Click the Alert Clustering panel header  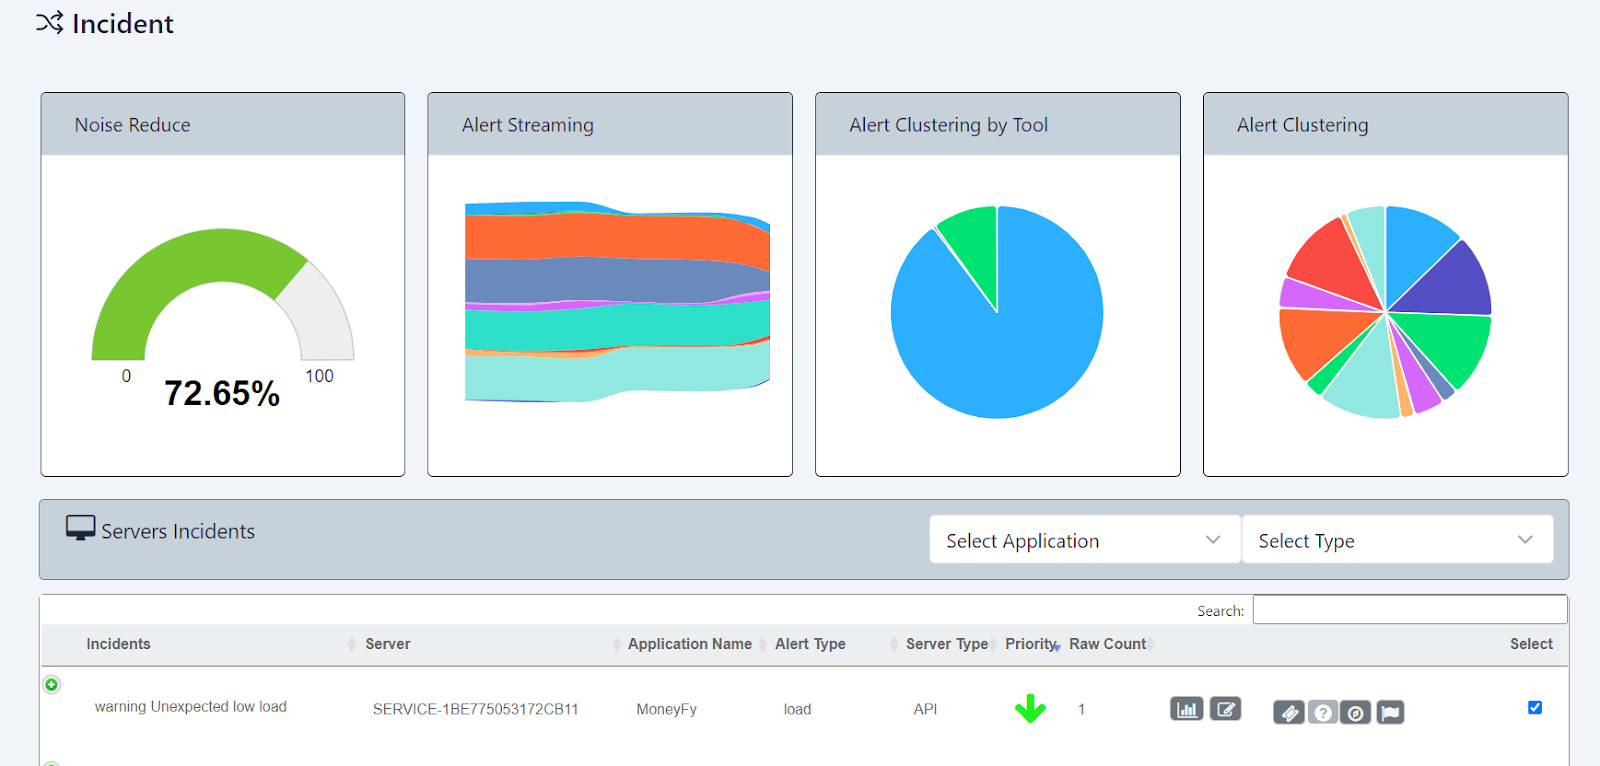point(1386,124)
